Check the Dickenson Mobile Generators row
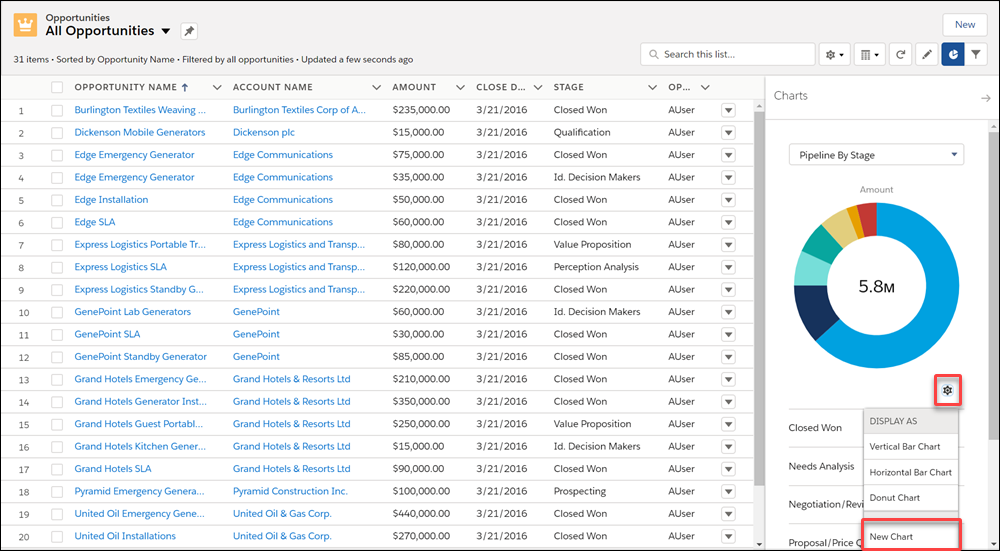1000x551 pixels. click(x=57, y=133)
